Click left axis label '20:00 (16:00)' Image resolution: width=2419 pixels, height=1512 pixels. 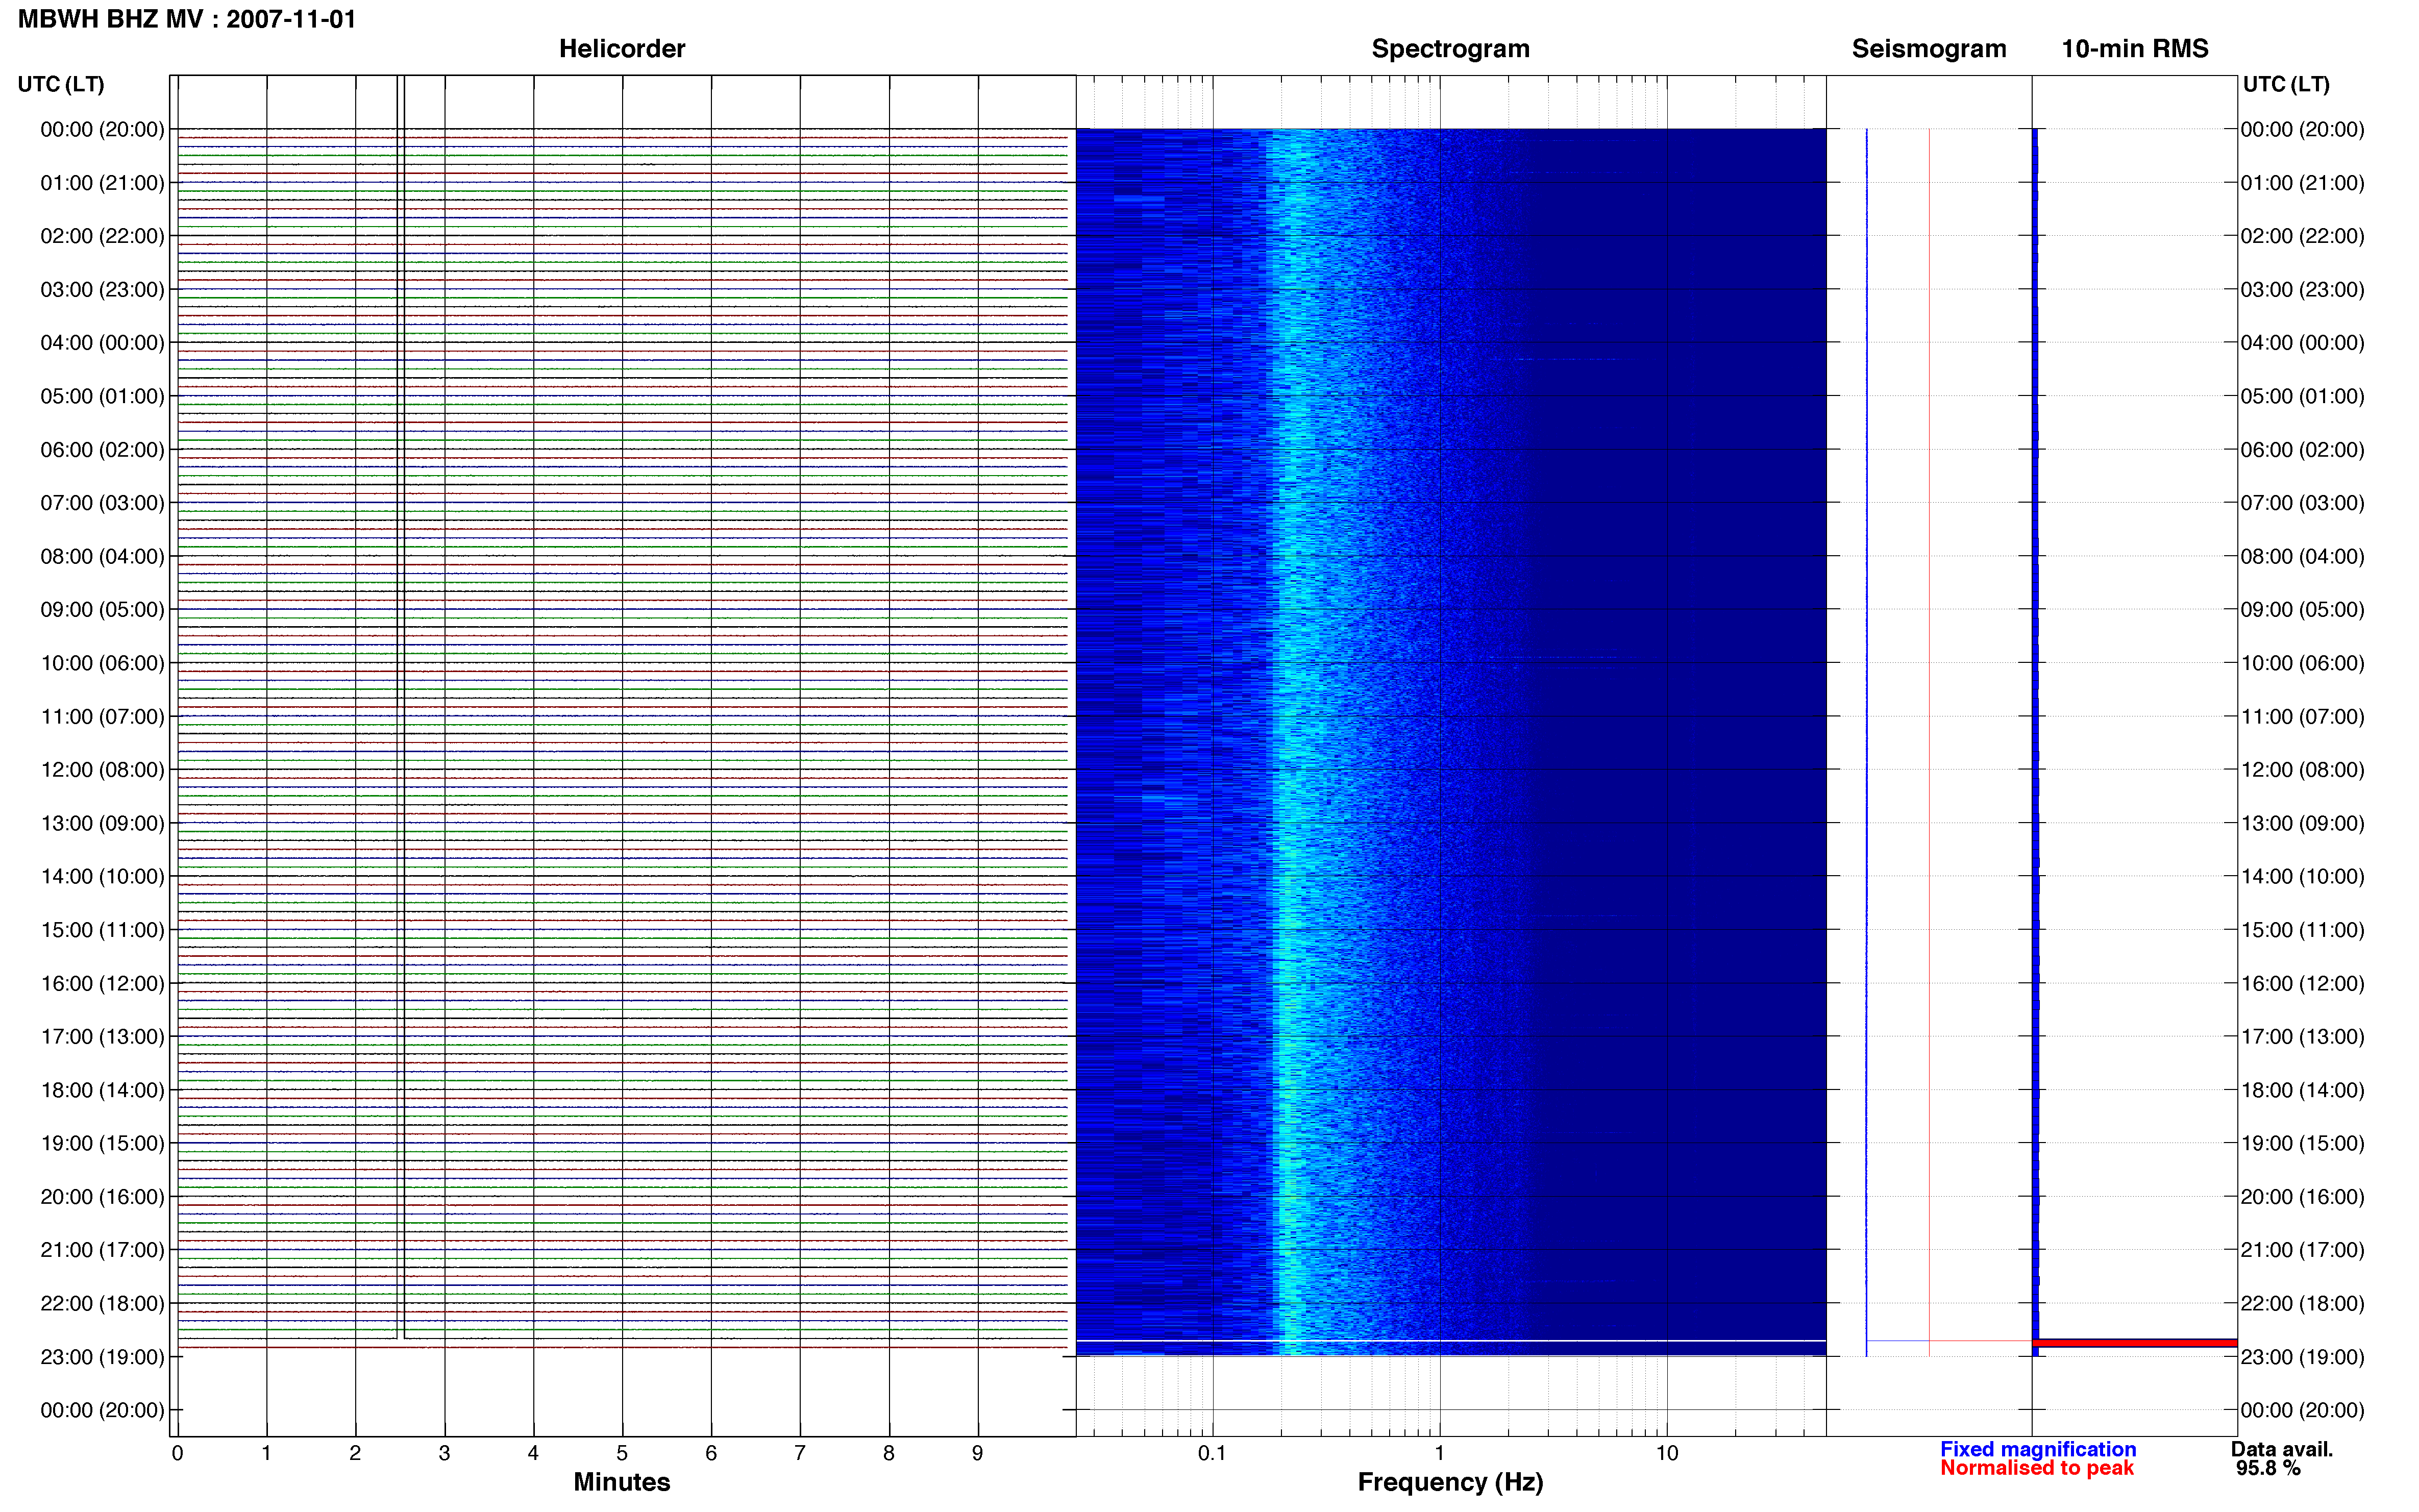pyautogui.click(x=102, y=1197)
